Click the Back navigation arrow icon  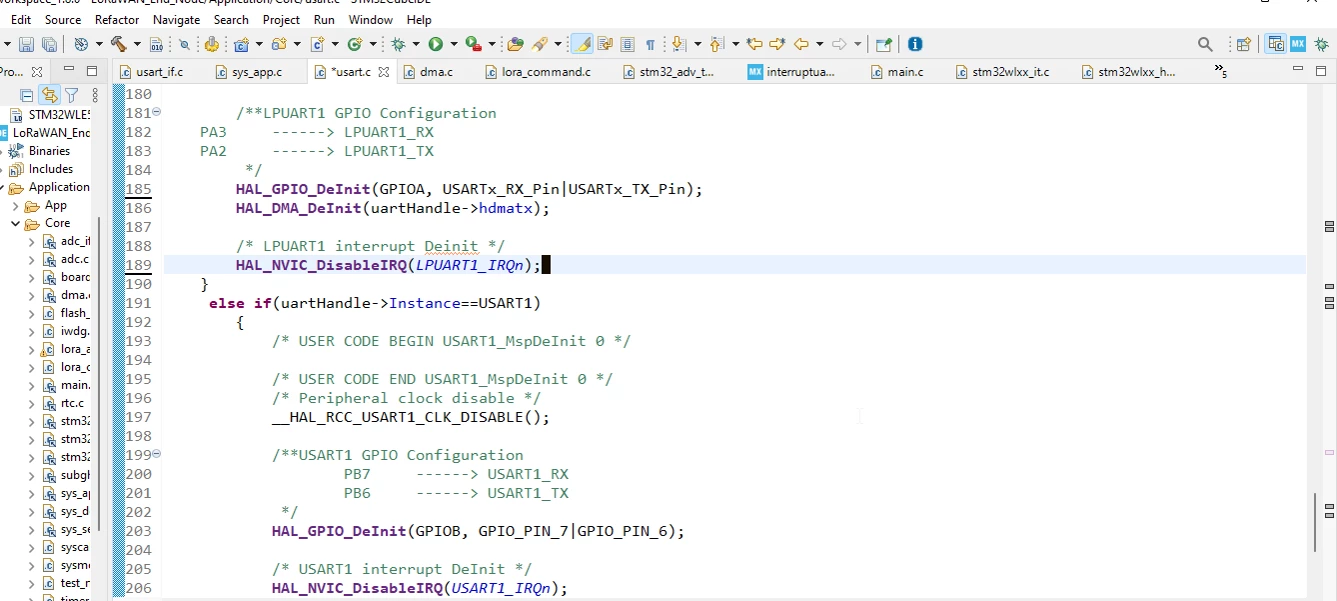(799, 44)
